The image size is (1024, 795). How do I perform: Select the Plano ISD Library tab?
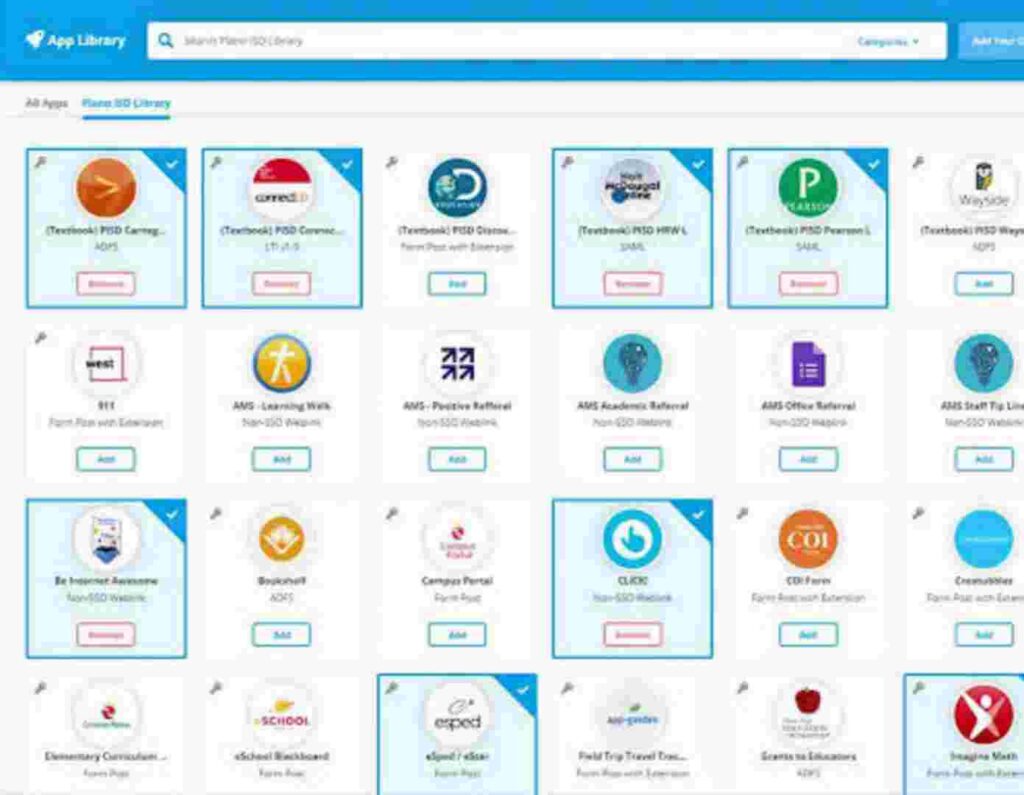coord(126,103)
